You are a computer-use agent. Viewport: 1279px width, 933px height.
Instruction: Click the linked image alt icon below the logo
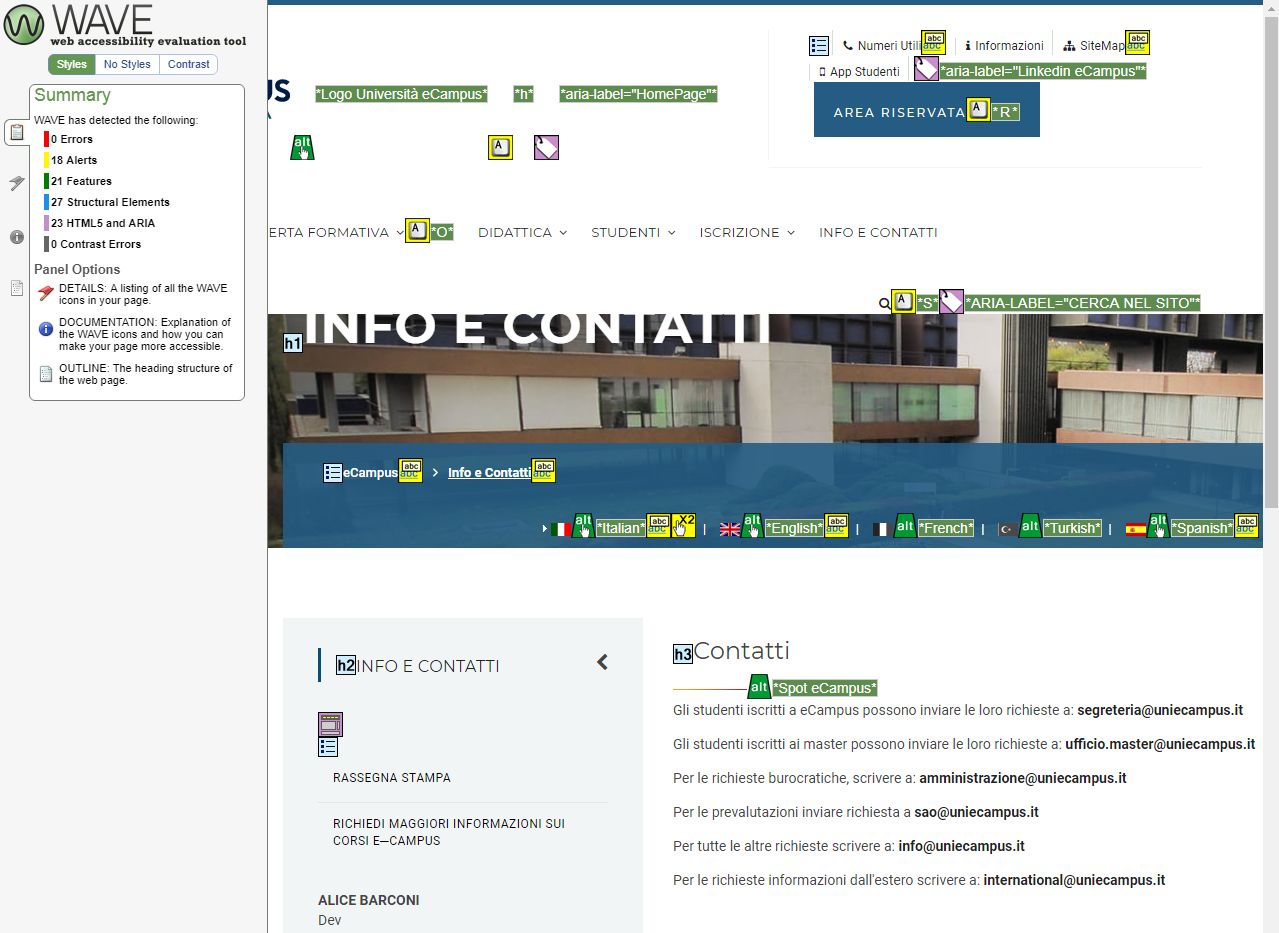pyautogui.click(x=302, y=147)
